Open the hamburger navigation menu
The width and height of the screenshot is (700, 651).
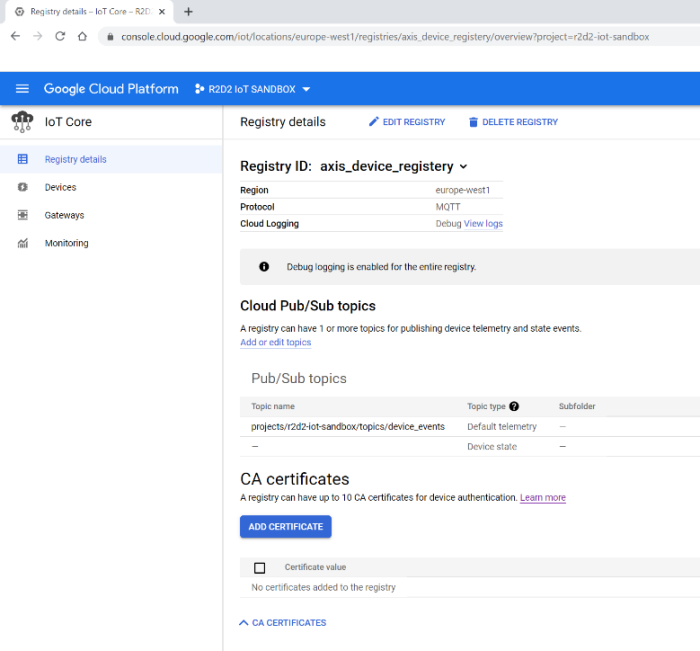[x=22, y=89]
